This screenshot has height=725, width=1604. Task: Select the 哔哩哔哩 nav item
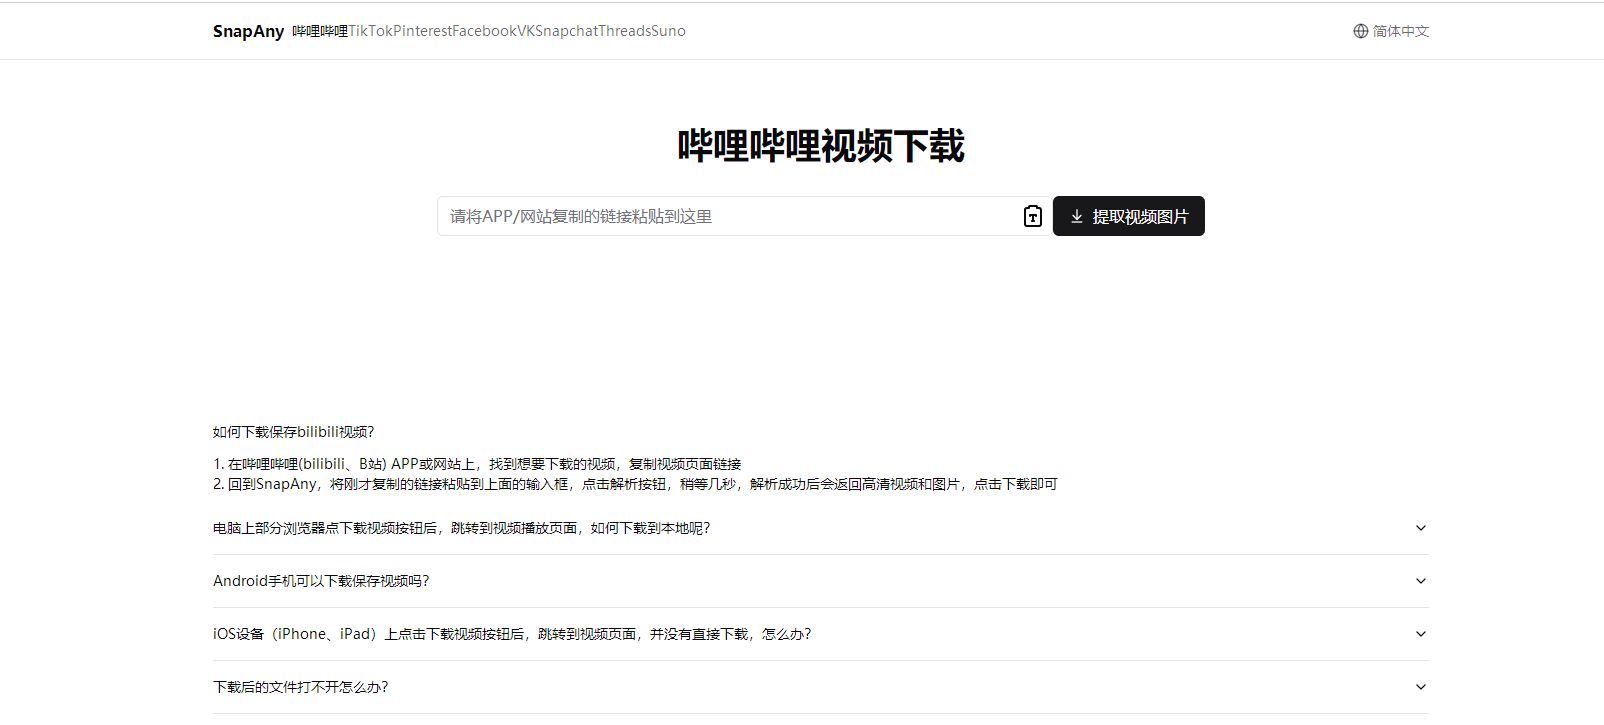320,31
